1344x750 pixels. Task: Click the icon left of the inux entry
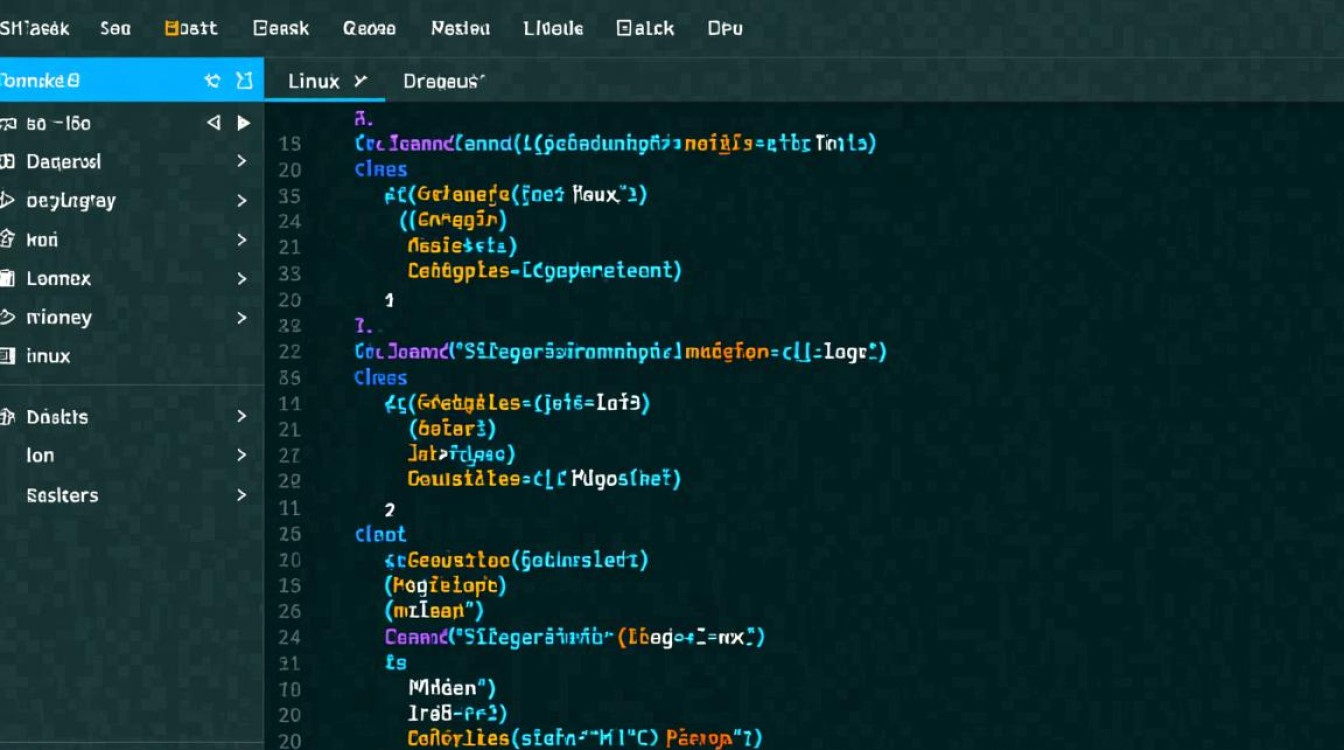point(7,356)
